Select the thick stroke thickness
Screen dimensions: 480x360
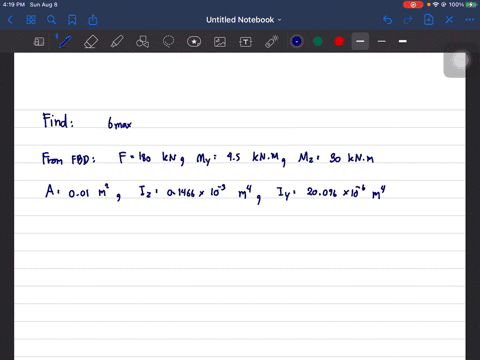pos(403,41)
